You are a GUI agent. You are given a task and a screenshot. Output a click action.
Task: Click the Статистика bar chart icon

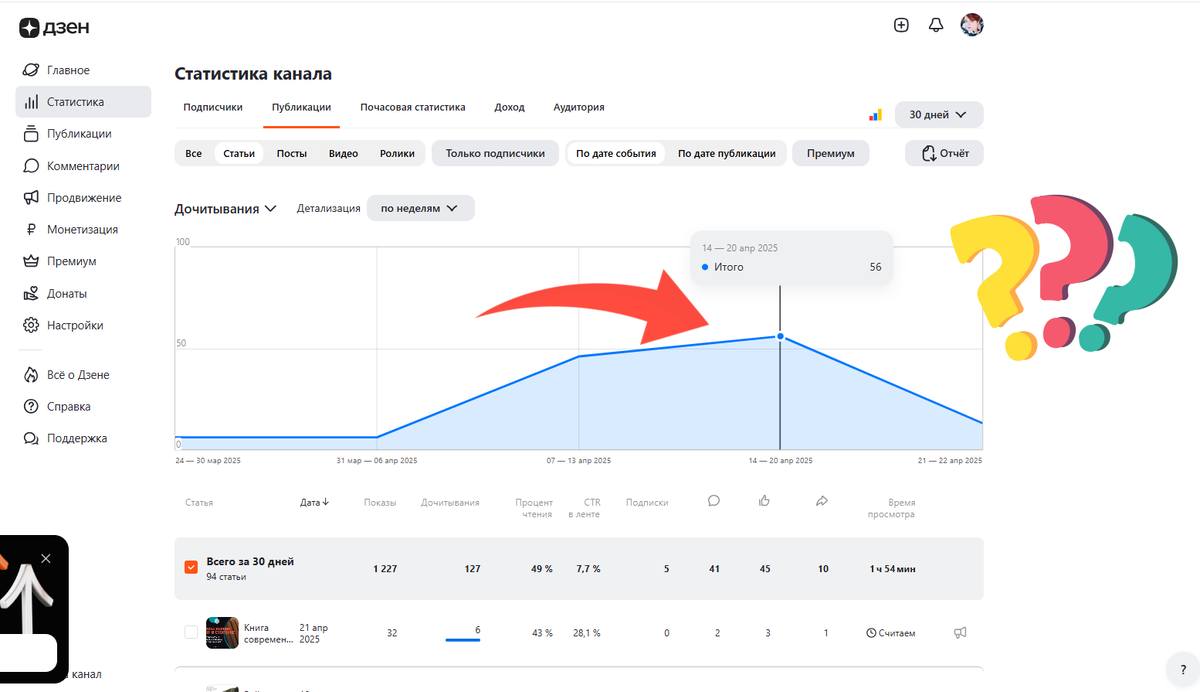coord(31,102)
